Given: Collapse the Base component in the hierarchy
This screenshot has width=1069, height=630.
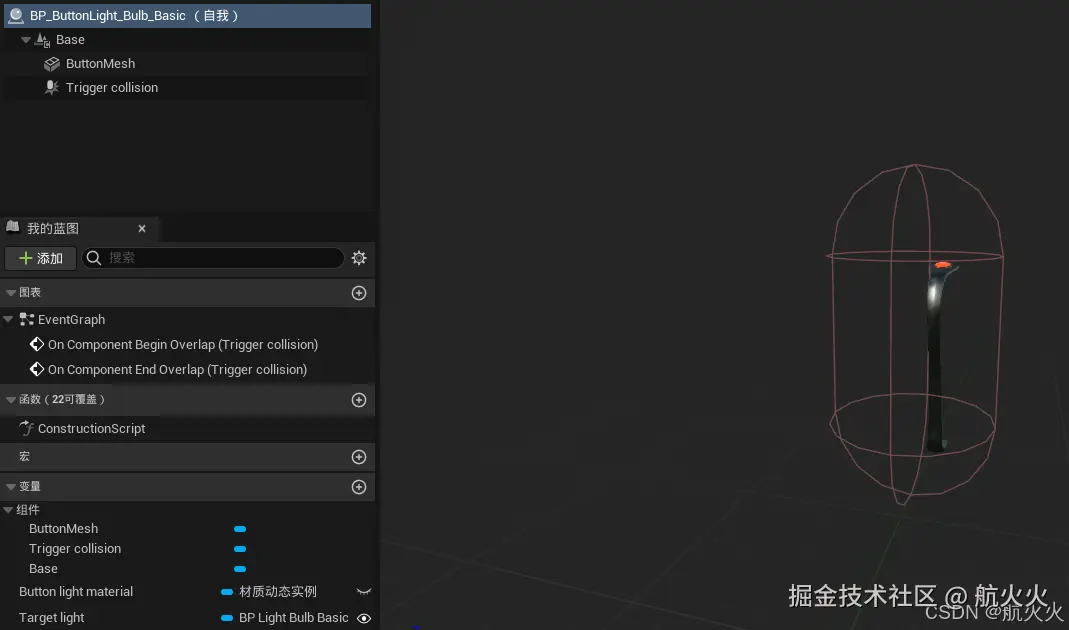Looking at the screenshot, I should tap(25, 39).
